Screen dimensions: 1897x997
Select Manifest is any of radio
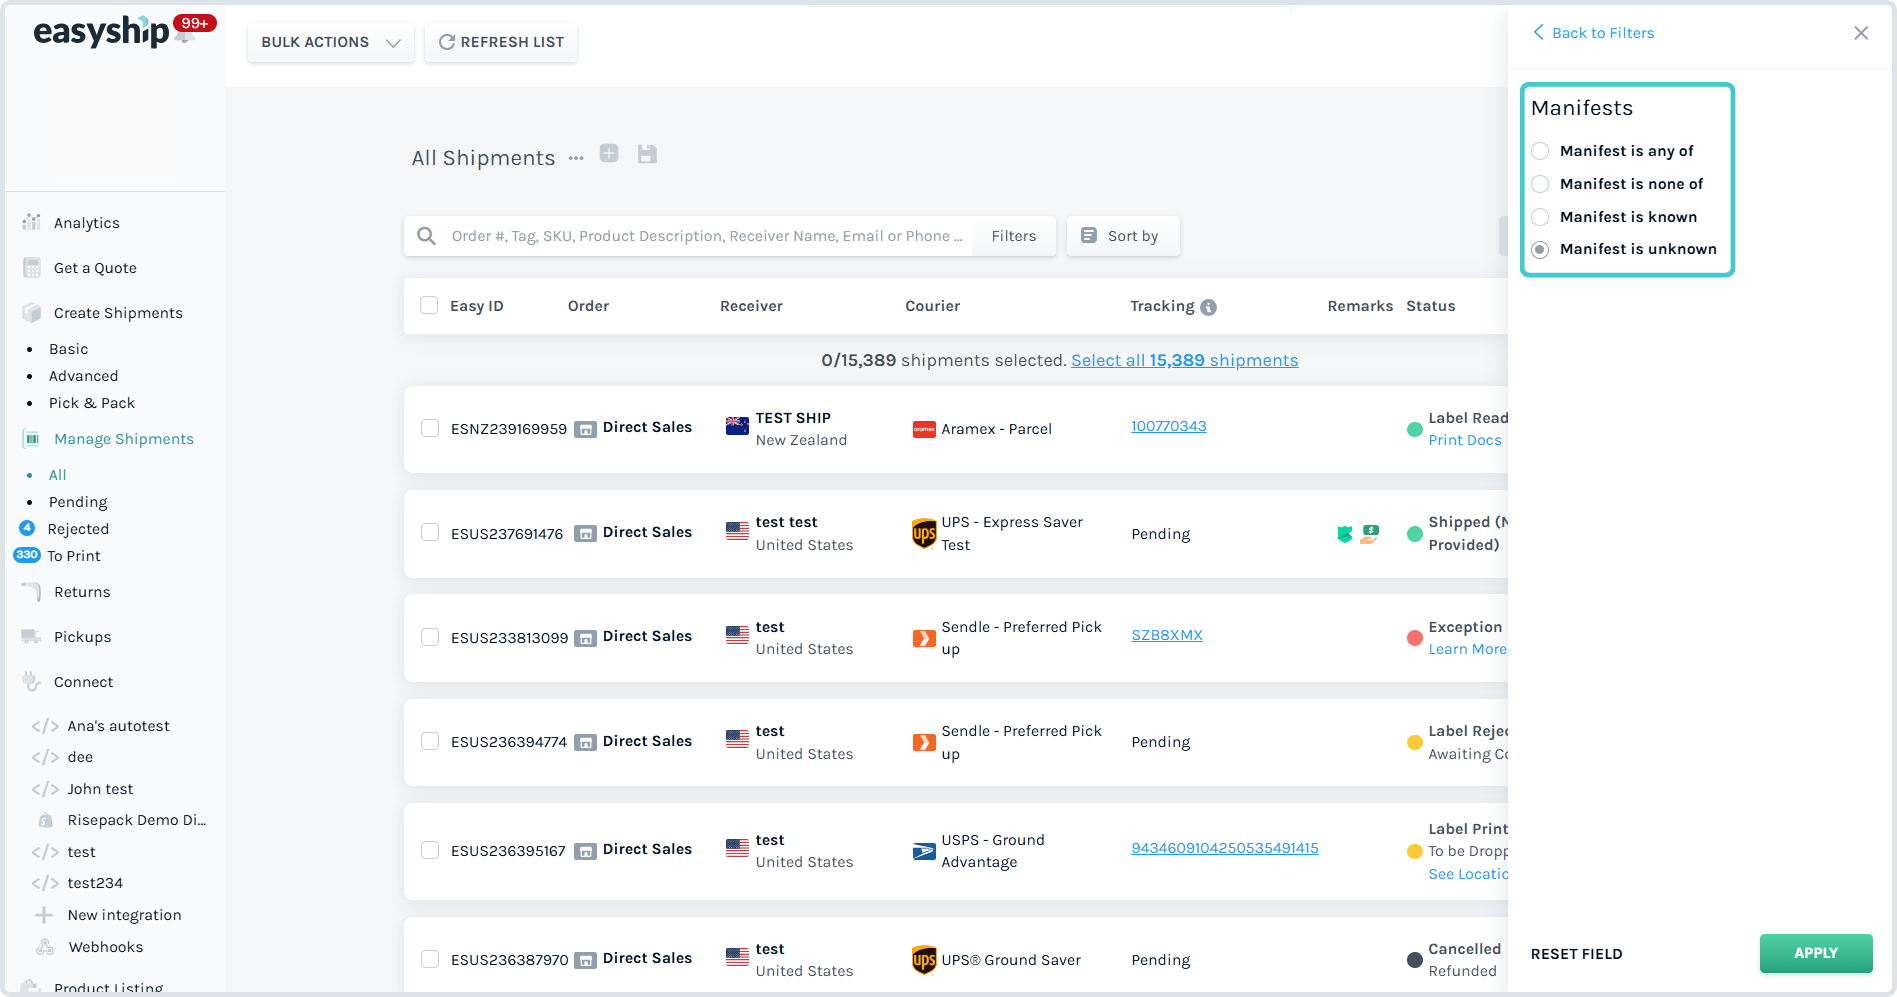pos(1540,151)
